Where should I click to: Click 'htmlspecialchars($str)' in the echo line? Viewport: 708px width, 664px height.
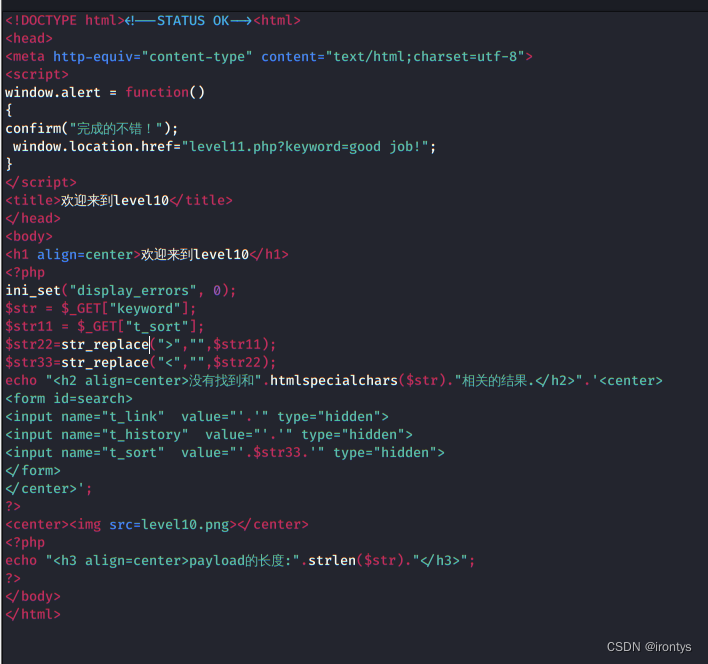[x=358, y=381]
